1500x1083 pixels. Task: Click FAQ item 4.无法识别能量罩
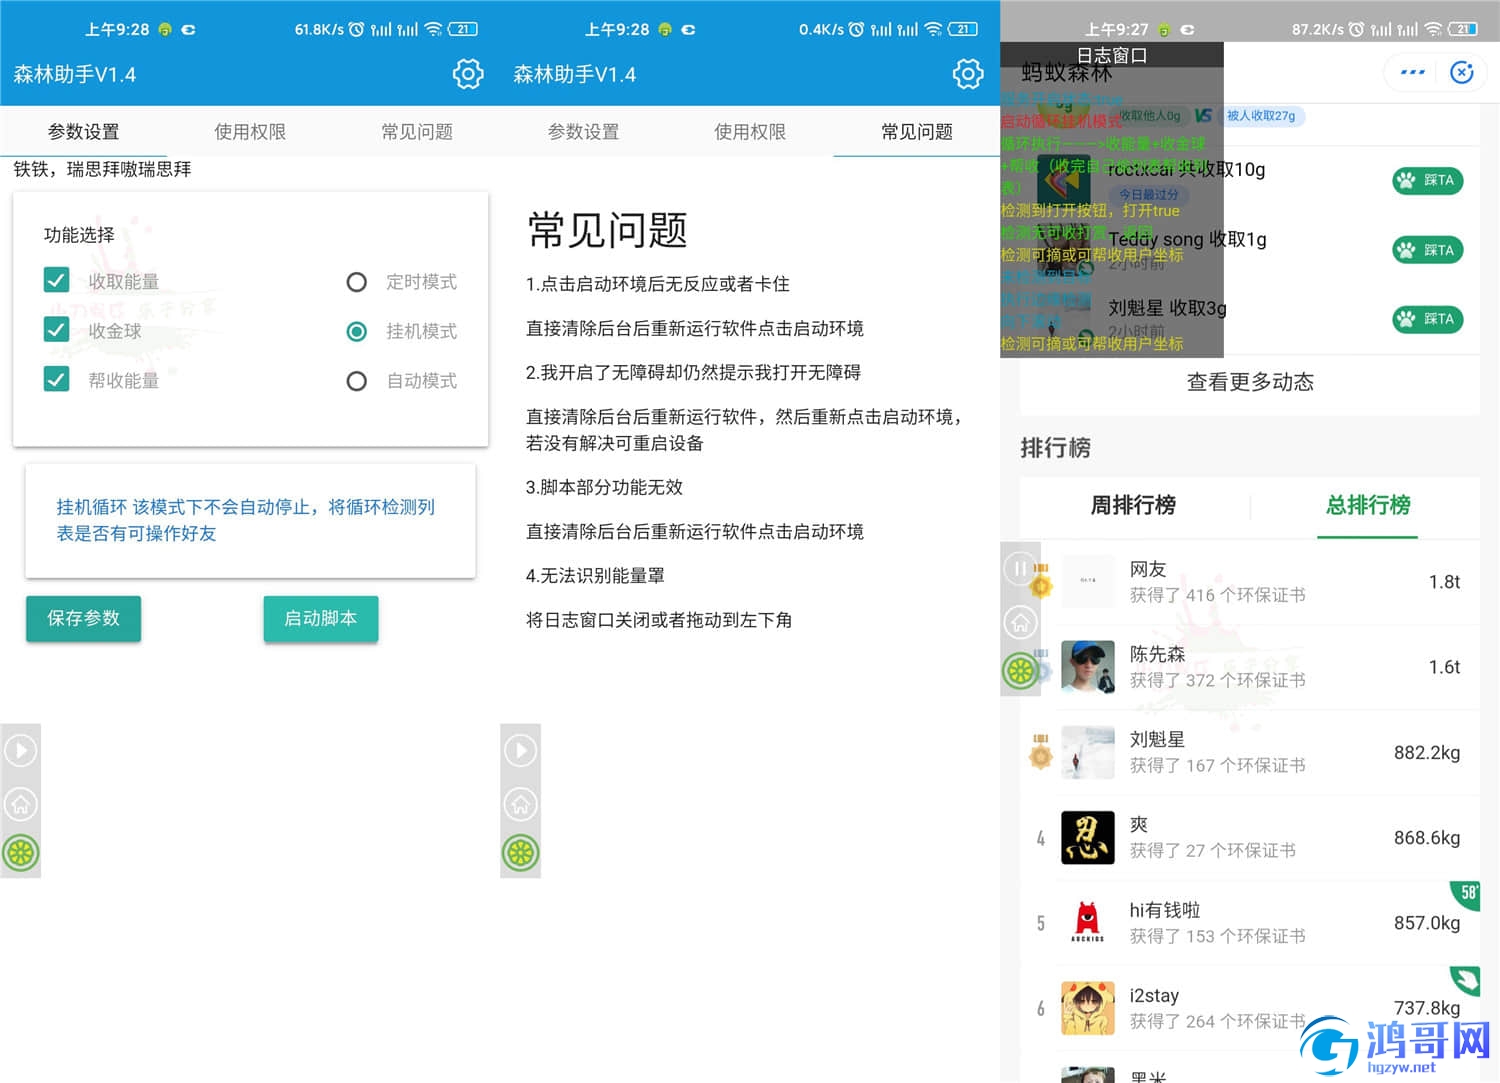coord(595,576)
